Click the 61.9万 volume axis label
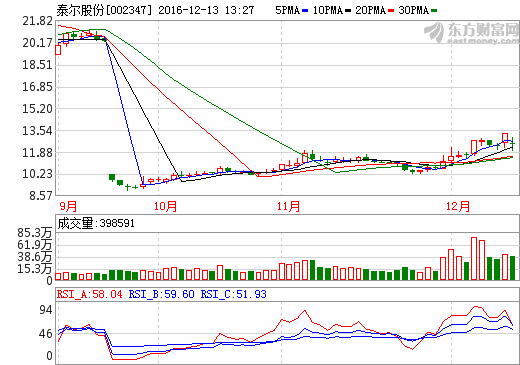Viewport: 520px width, 365px height. (35, 245)
